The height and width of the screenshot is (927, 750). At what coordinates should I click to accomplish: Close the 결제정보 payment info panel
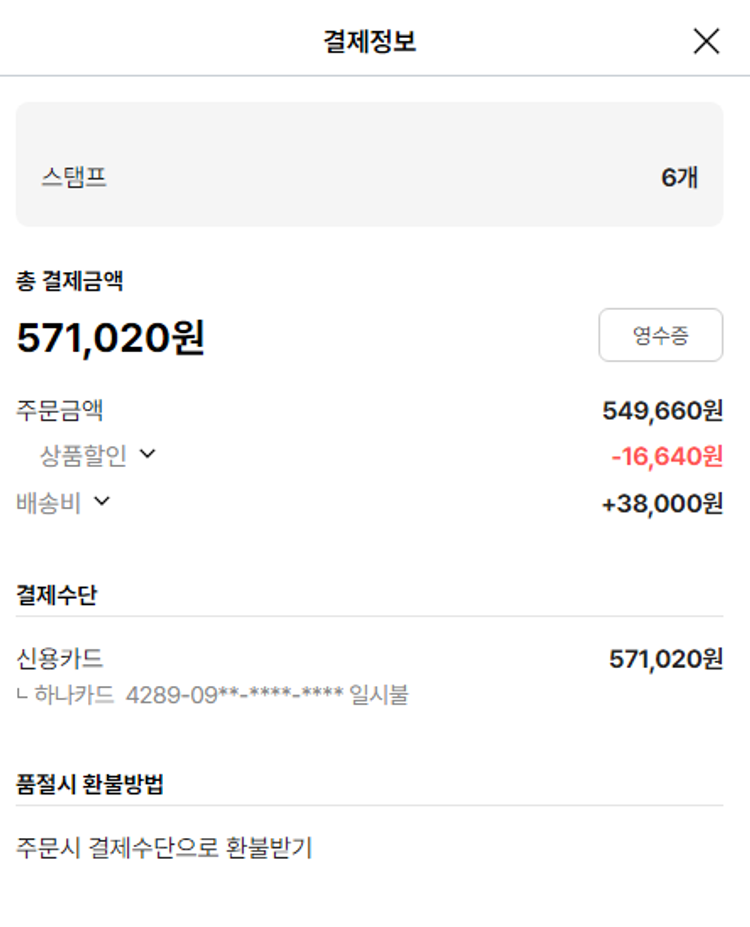click(x=706, y=41)
